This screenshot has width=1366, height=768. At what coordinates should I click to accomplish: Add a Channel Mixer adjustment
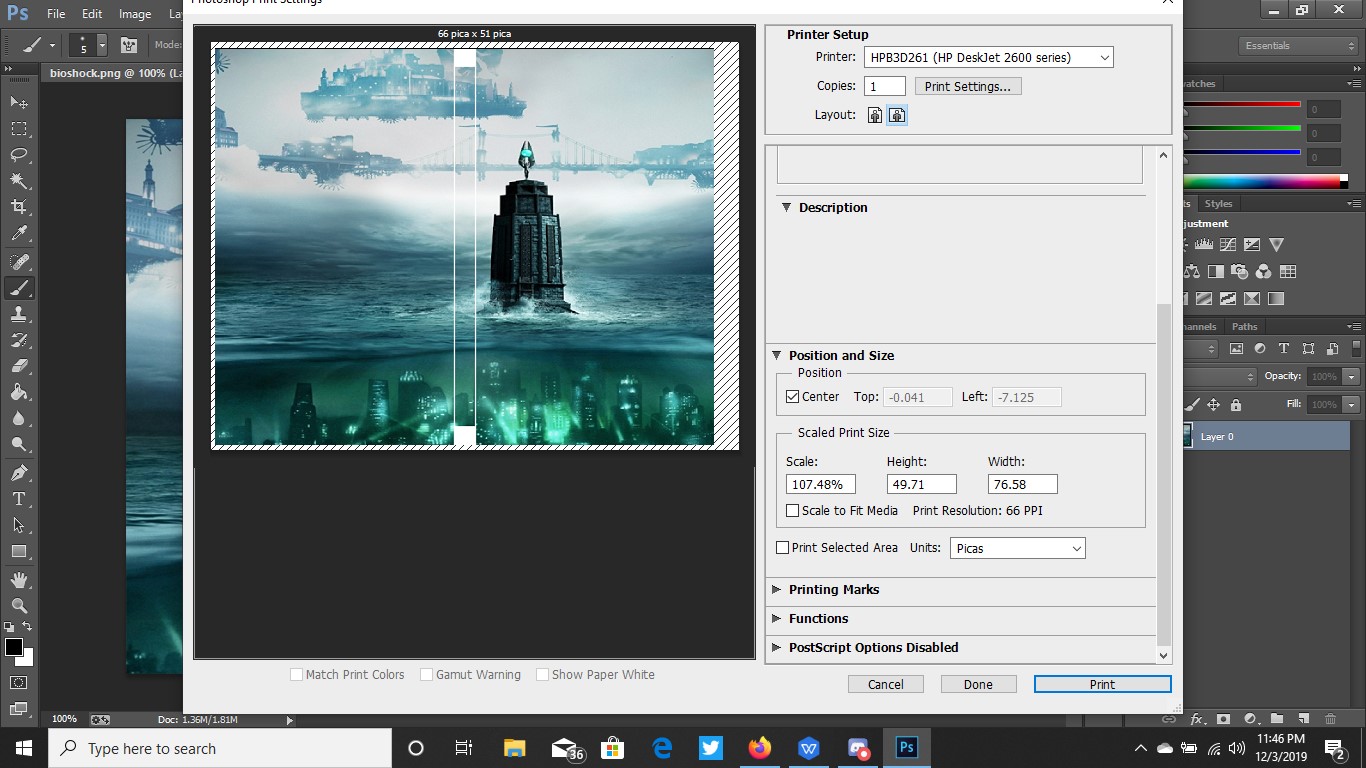[x=1264, y=271]
